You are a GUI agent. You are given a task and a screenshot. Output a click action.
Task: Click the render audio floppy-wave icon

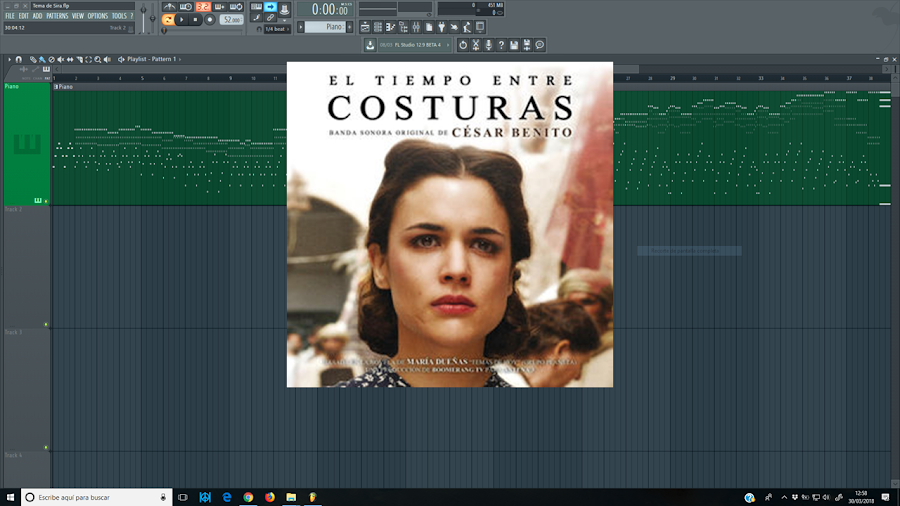[x=527, y=45]
